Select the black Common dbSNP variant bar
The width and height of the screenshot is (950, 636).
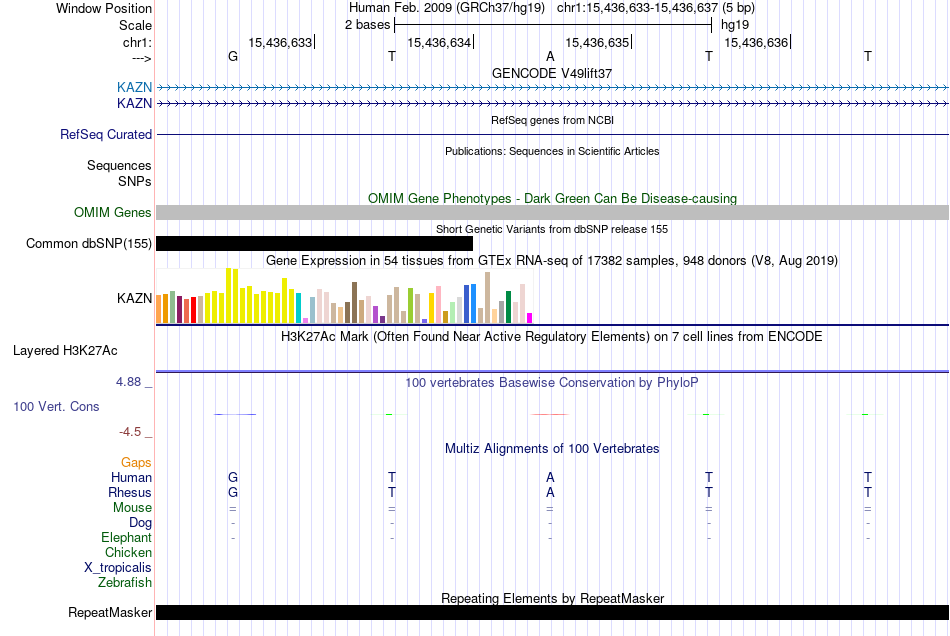(x=314, y=243)
